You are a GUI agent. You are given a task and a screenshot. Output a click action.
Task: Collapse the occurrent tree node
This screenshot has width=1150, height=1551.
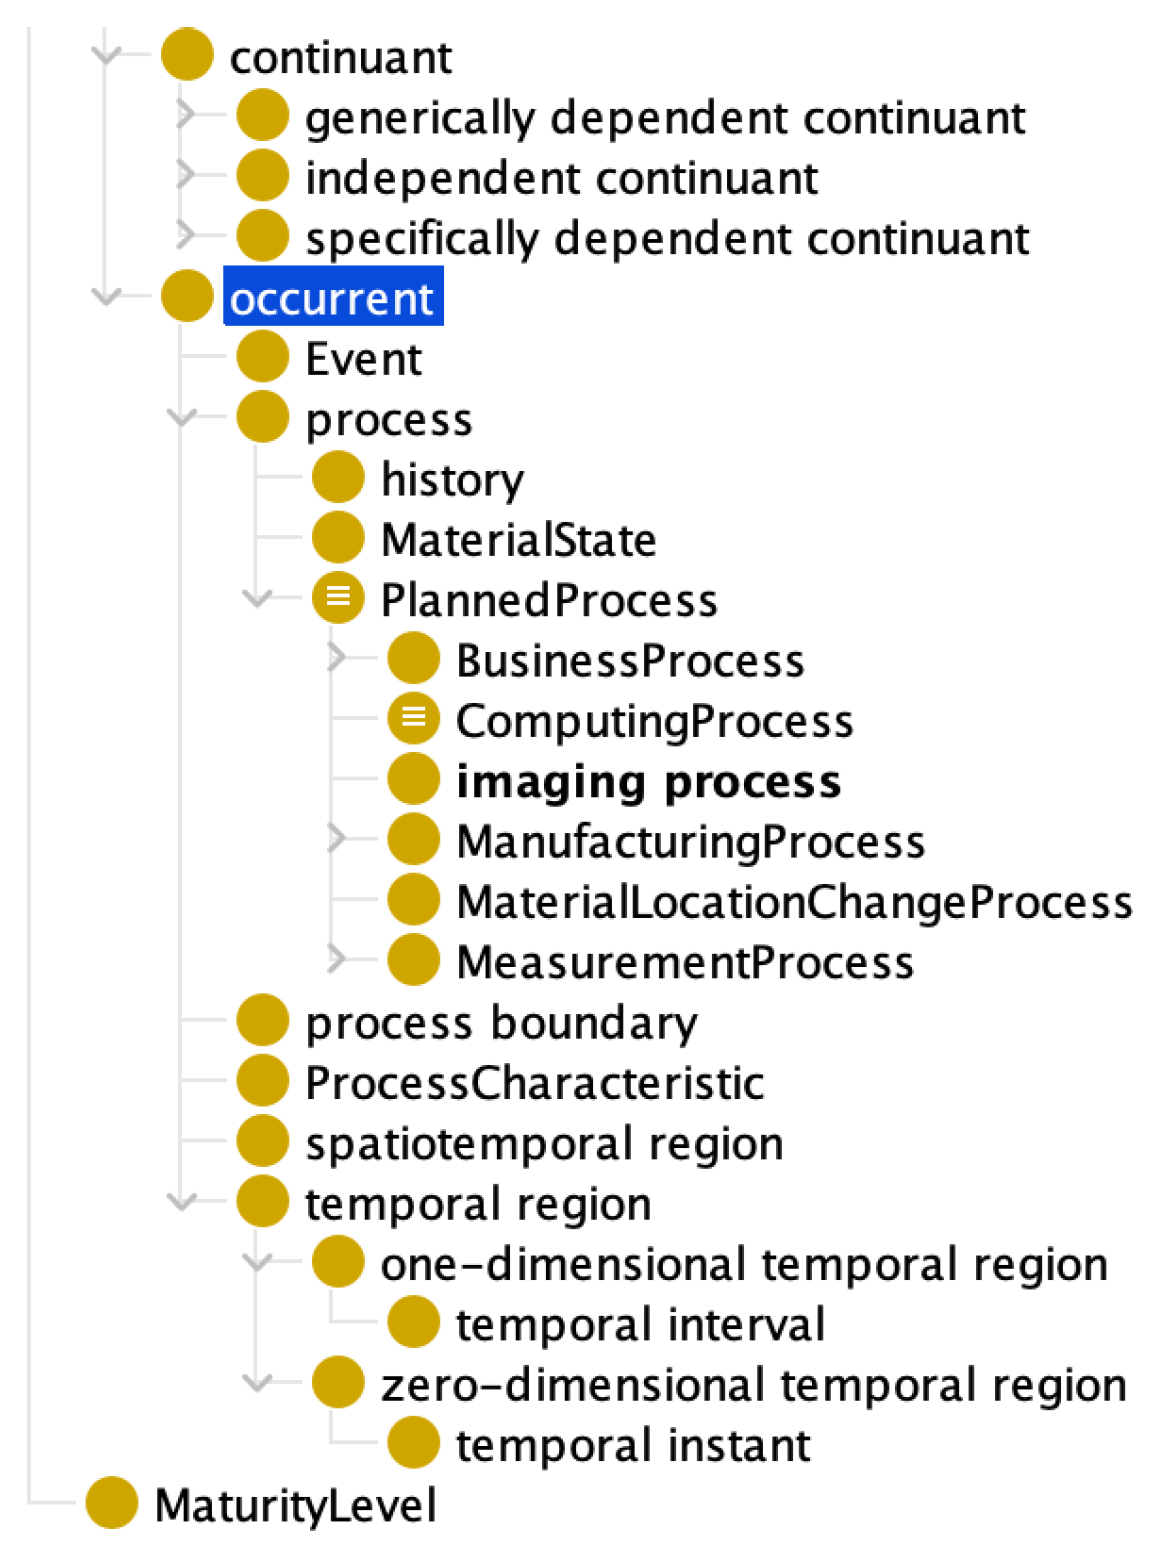click(x=107, y=296)
